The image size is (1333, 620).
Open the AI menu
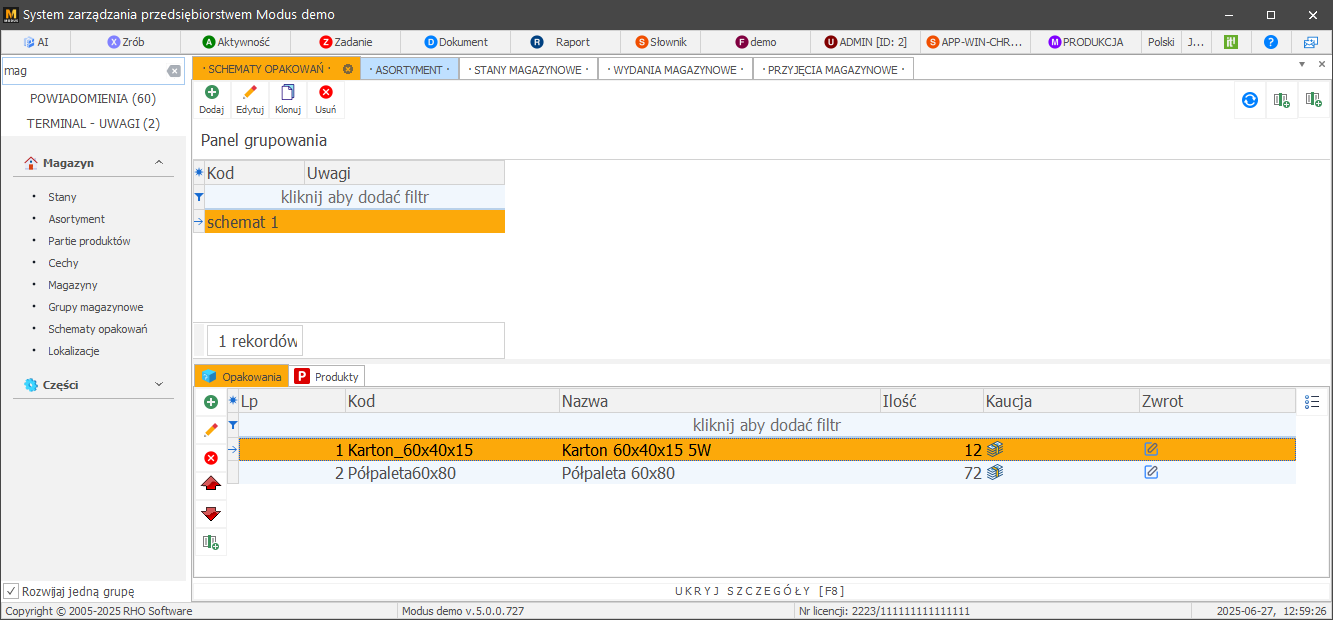[x=35, y=42]
